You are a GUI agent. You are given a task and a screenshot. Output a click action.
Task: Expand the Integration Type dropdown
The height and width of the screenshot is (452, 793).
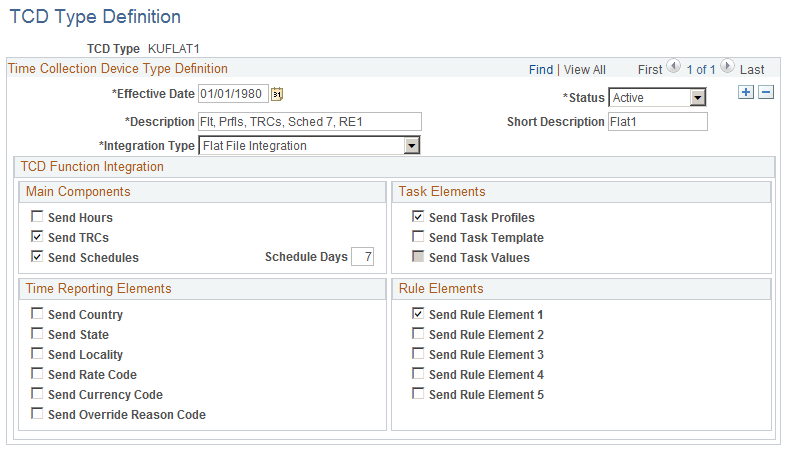(x=410, y=146)
